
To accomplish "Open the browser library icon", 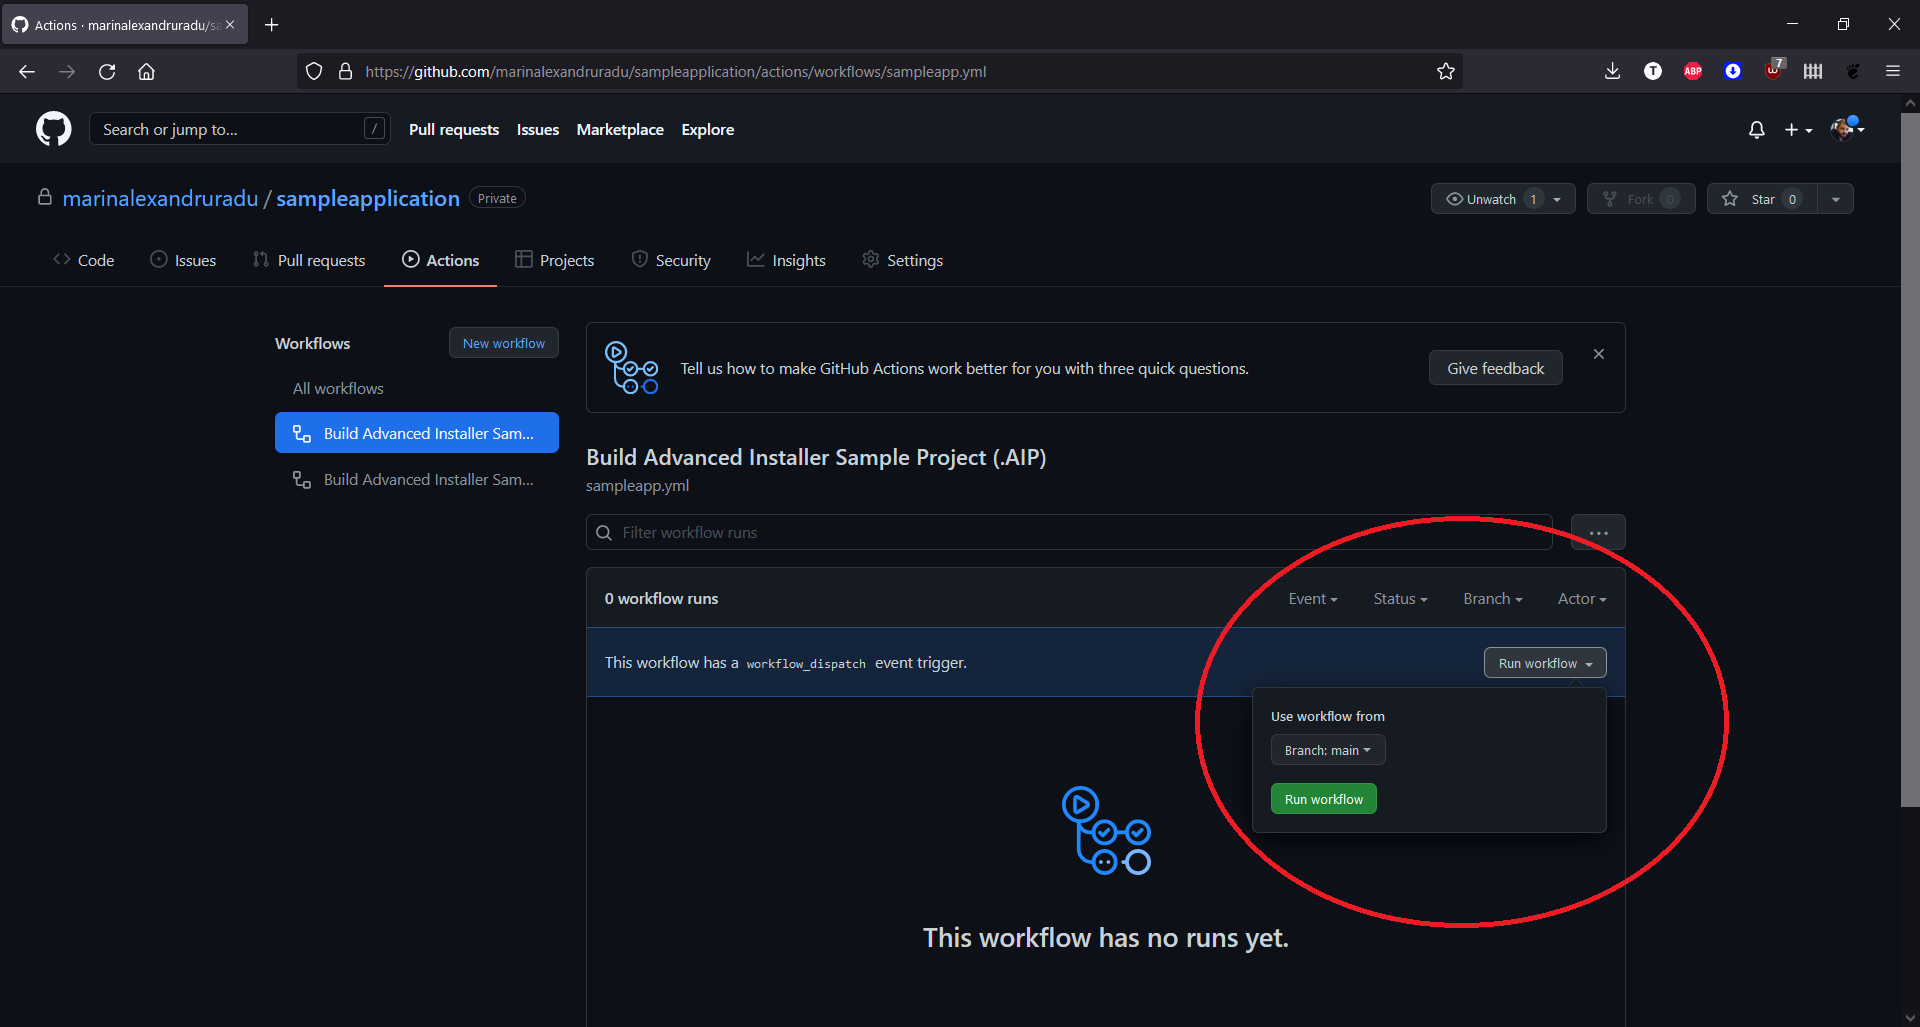I will pos(1813,72).
